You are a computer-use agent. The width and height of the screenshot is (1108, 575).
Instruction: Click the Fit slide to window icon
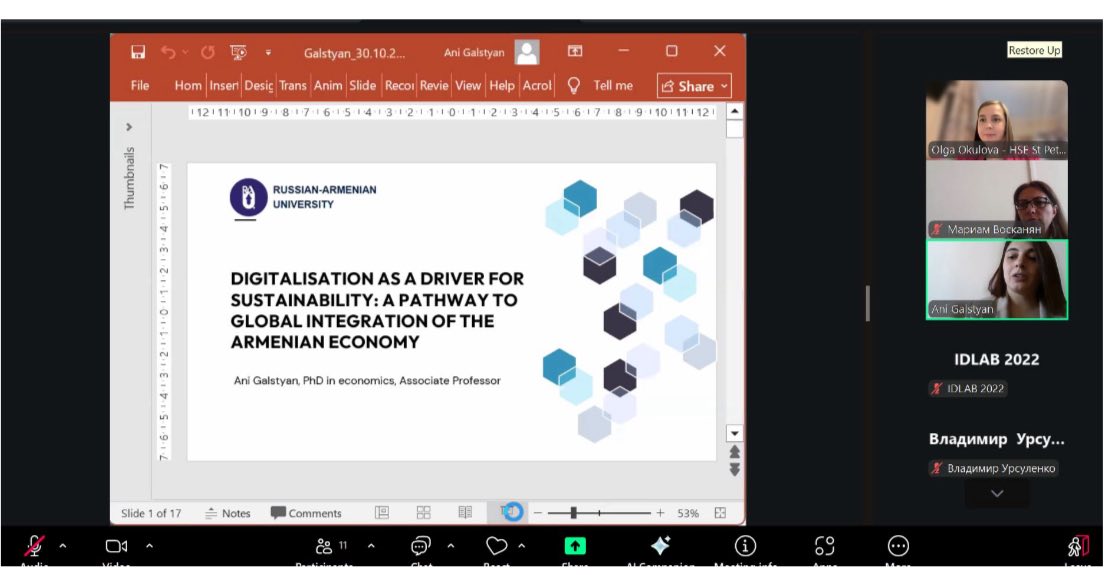(720, 513)
